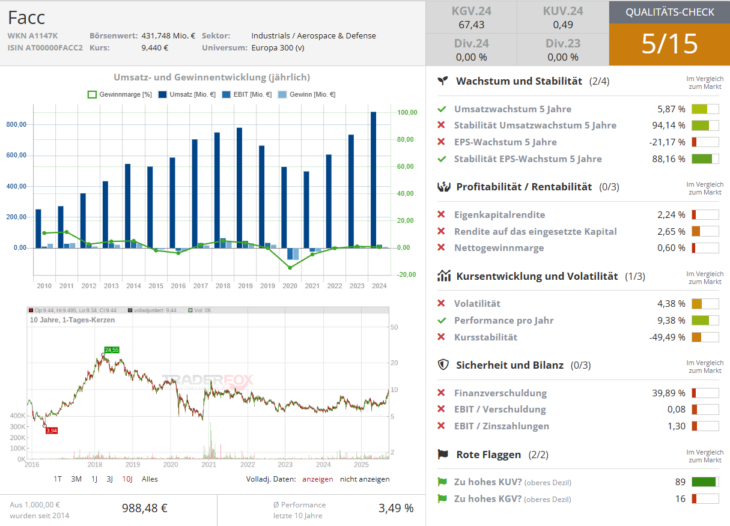
Task: Click comparison bar for Volatilität
Action: point(705,303)
